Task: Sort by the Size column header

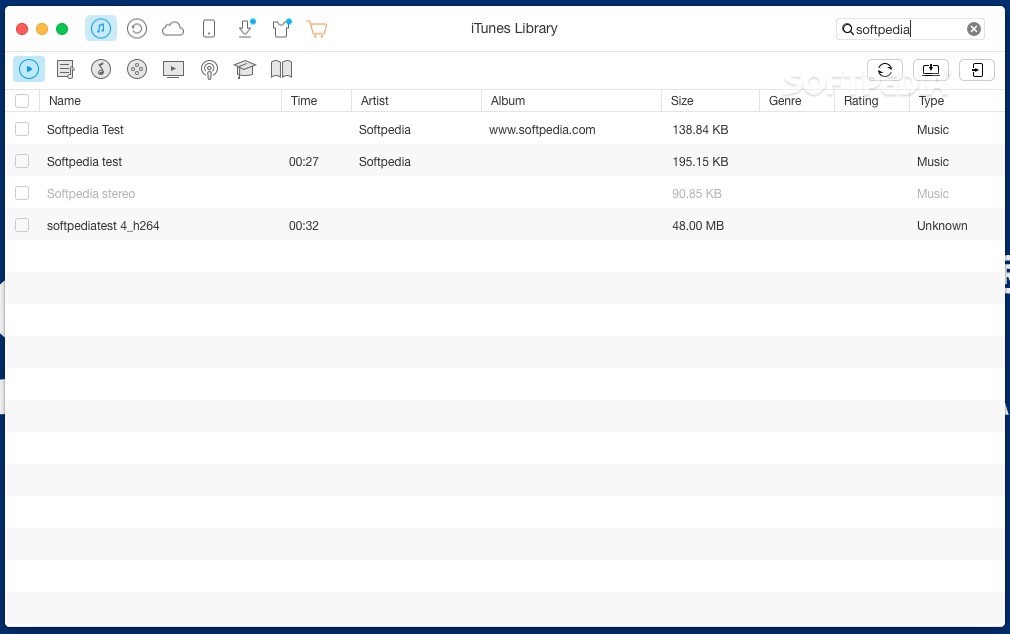Action: [x=681, y=100]
